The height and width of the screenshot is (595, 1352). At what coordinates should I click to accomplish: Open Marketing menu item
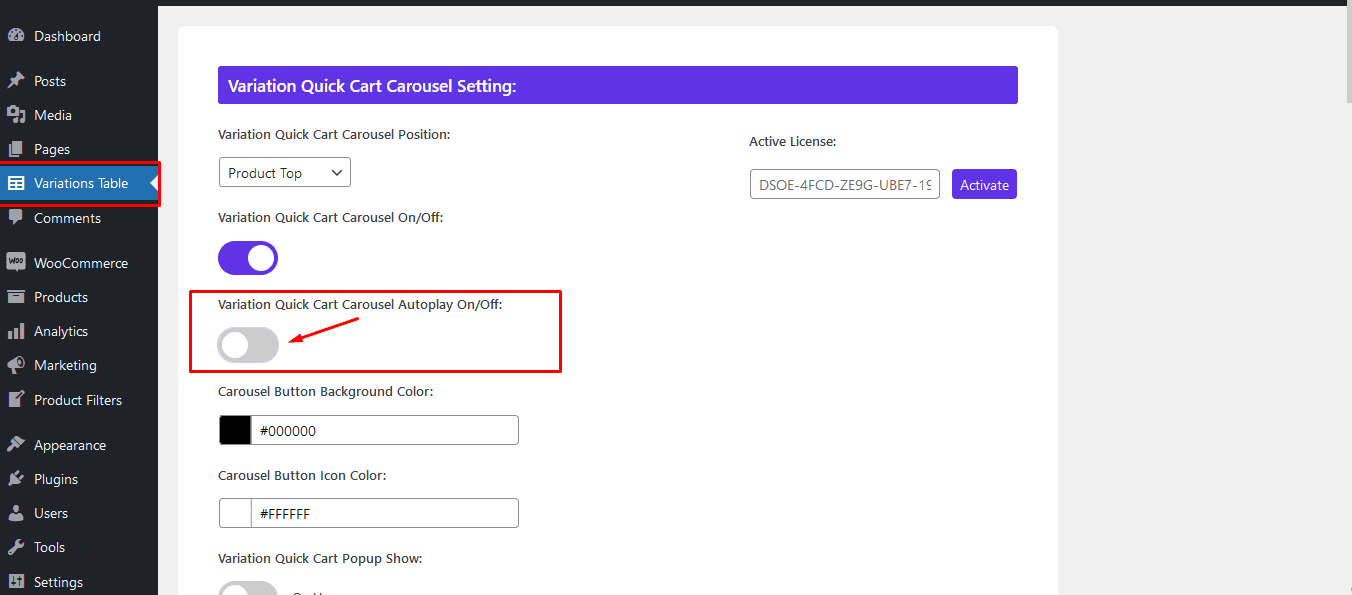(79, 365)
